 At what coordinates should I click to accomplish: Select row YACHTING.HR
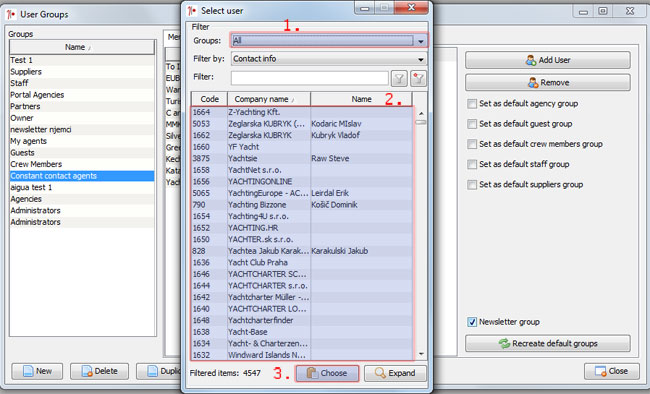pyautogui.click(x=302, y=228)
